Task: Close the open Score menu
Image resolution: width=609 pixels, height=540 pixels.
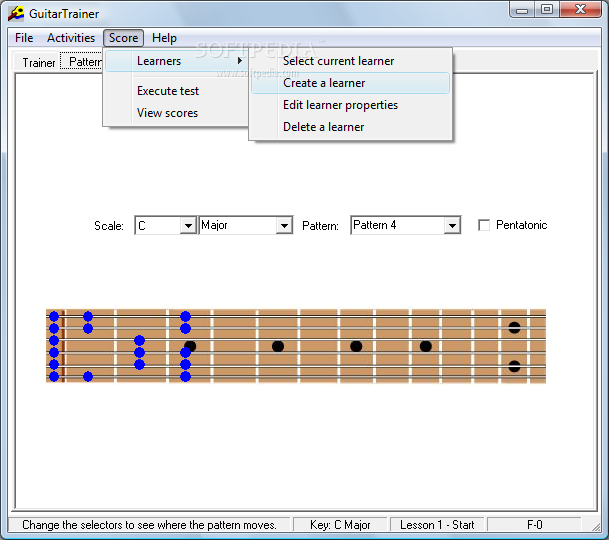Action: (124, 38)
